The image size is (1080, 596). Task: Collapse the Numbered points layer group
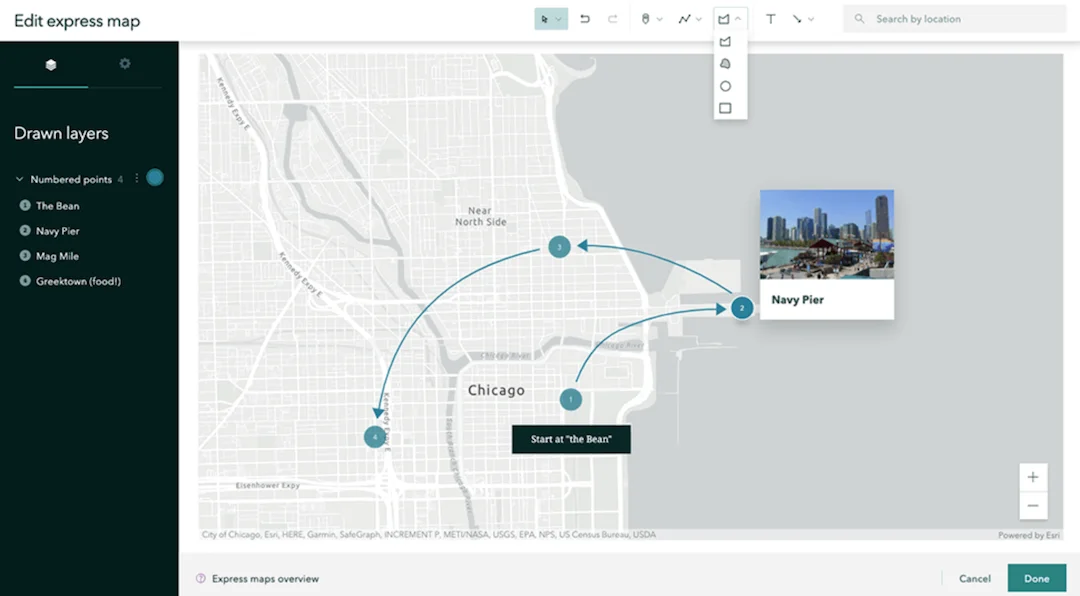point(19,180)
